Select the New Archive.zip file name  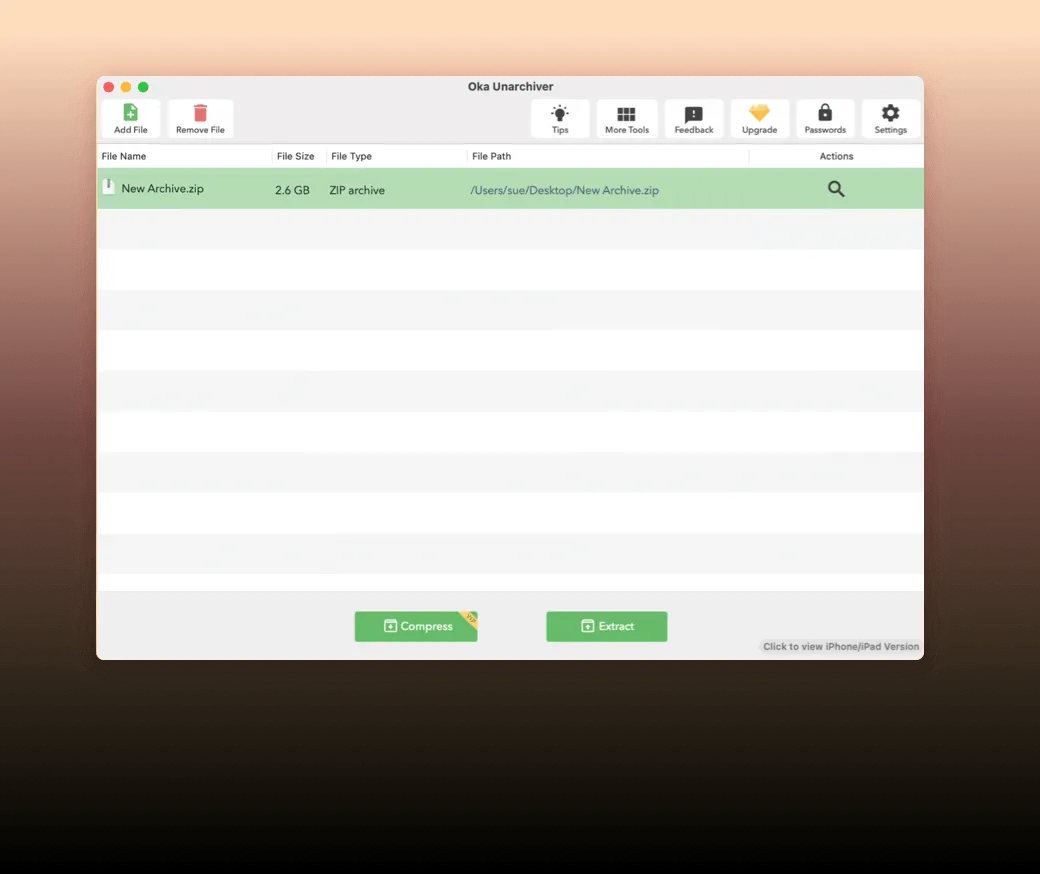tap(162, 189)
